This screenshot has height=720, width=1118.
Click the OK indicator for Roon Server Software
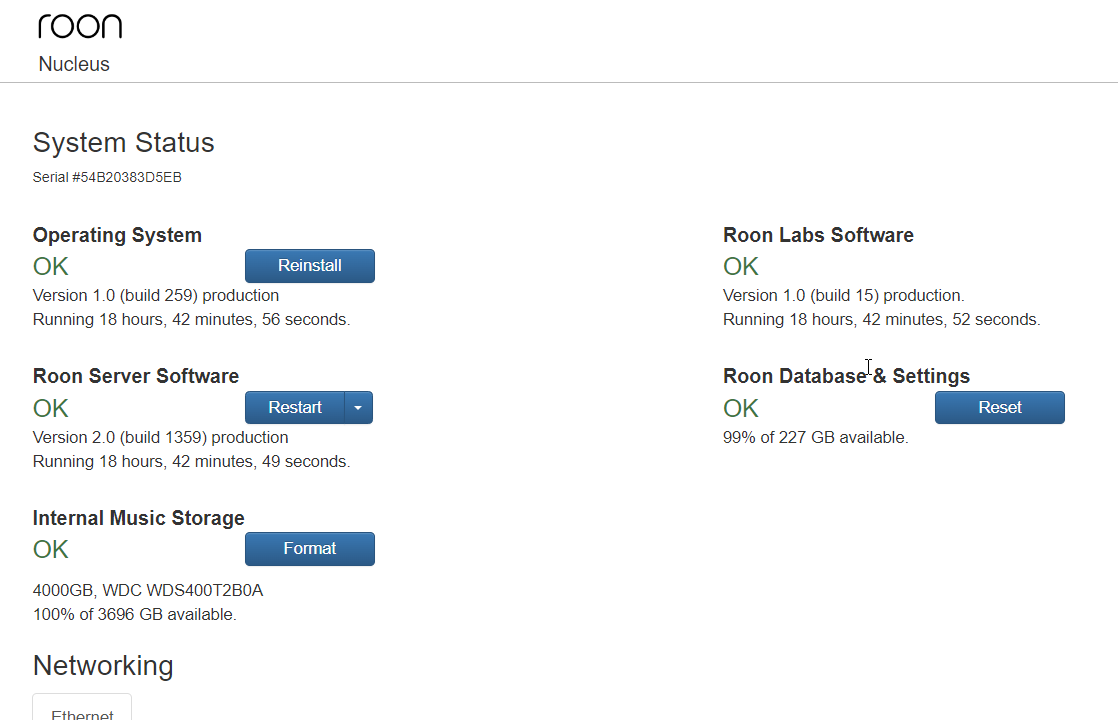pos(49,407)
